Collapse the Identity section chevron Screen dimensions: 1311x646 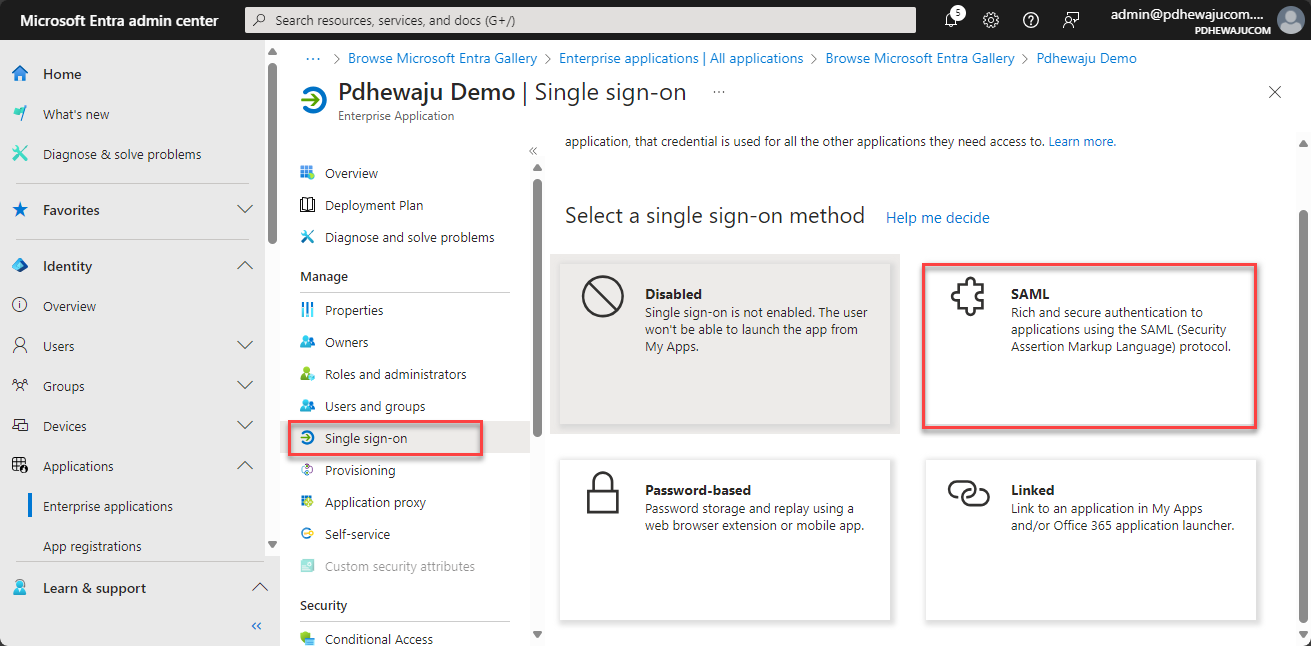[245, 266]
